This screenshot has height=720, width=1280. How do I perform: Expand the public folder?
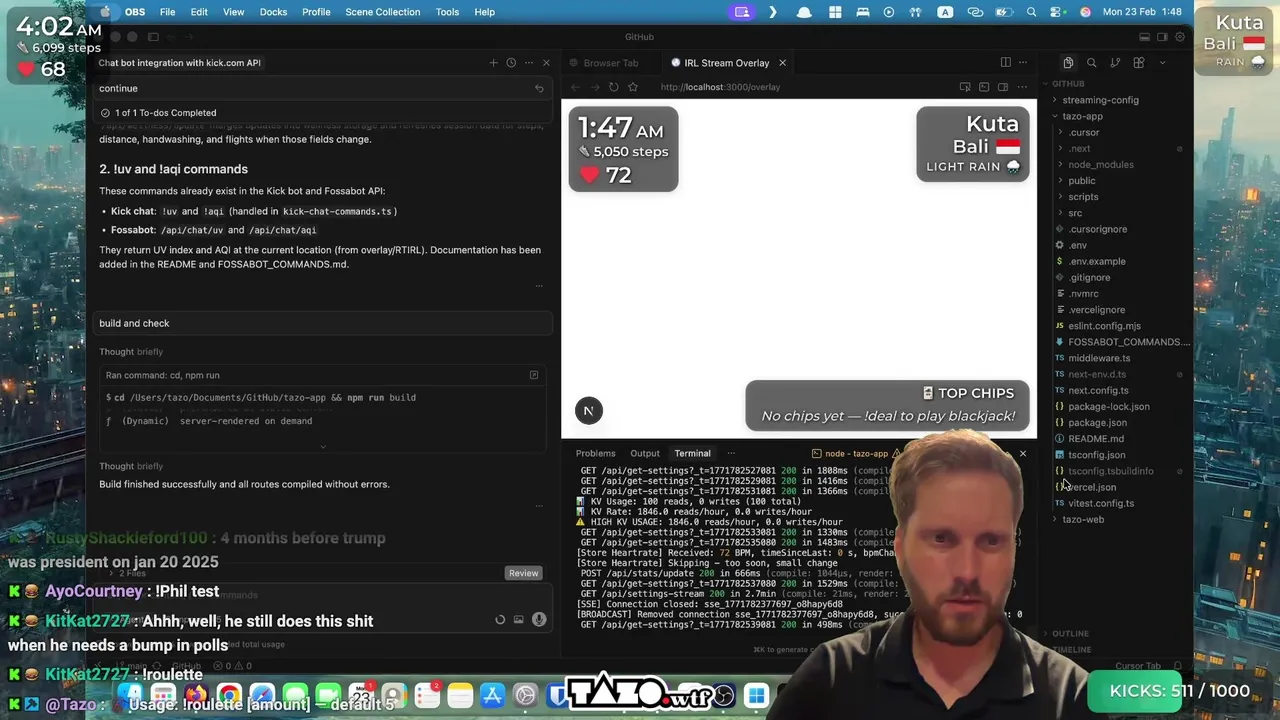coord(1081,181)
